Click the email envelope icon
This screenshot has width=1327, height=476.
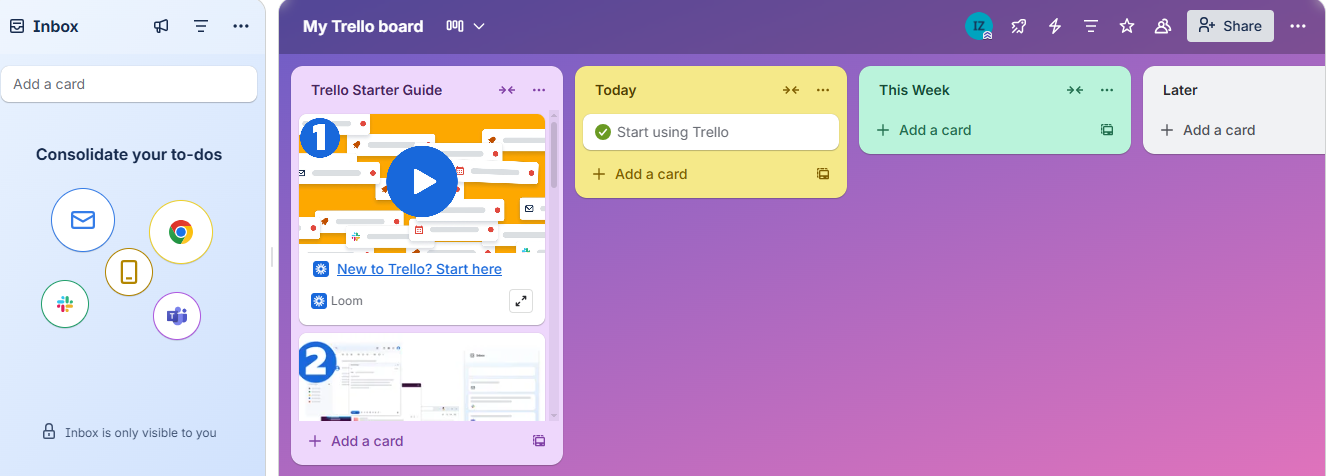point(83,220)
